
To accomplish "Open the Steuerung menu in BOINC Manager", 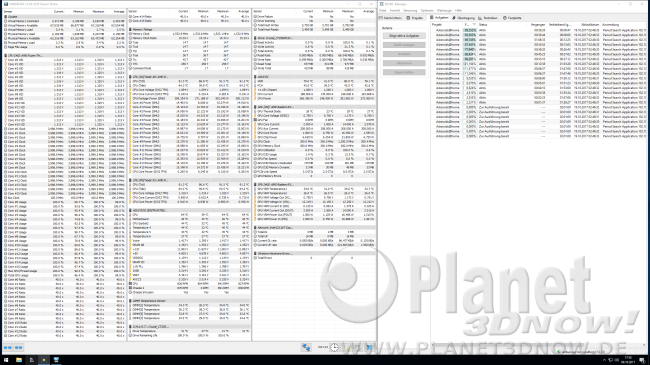I will point(410,10).
